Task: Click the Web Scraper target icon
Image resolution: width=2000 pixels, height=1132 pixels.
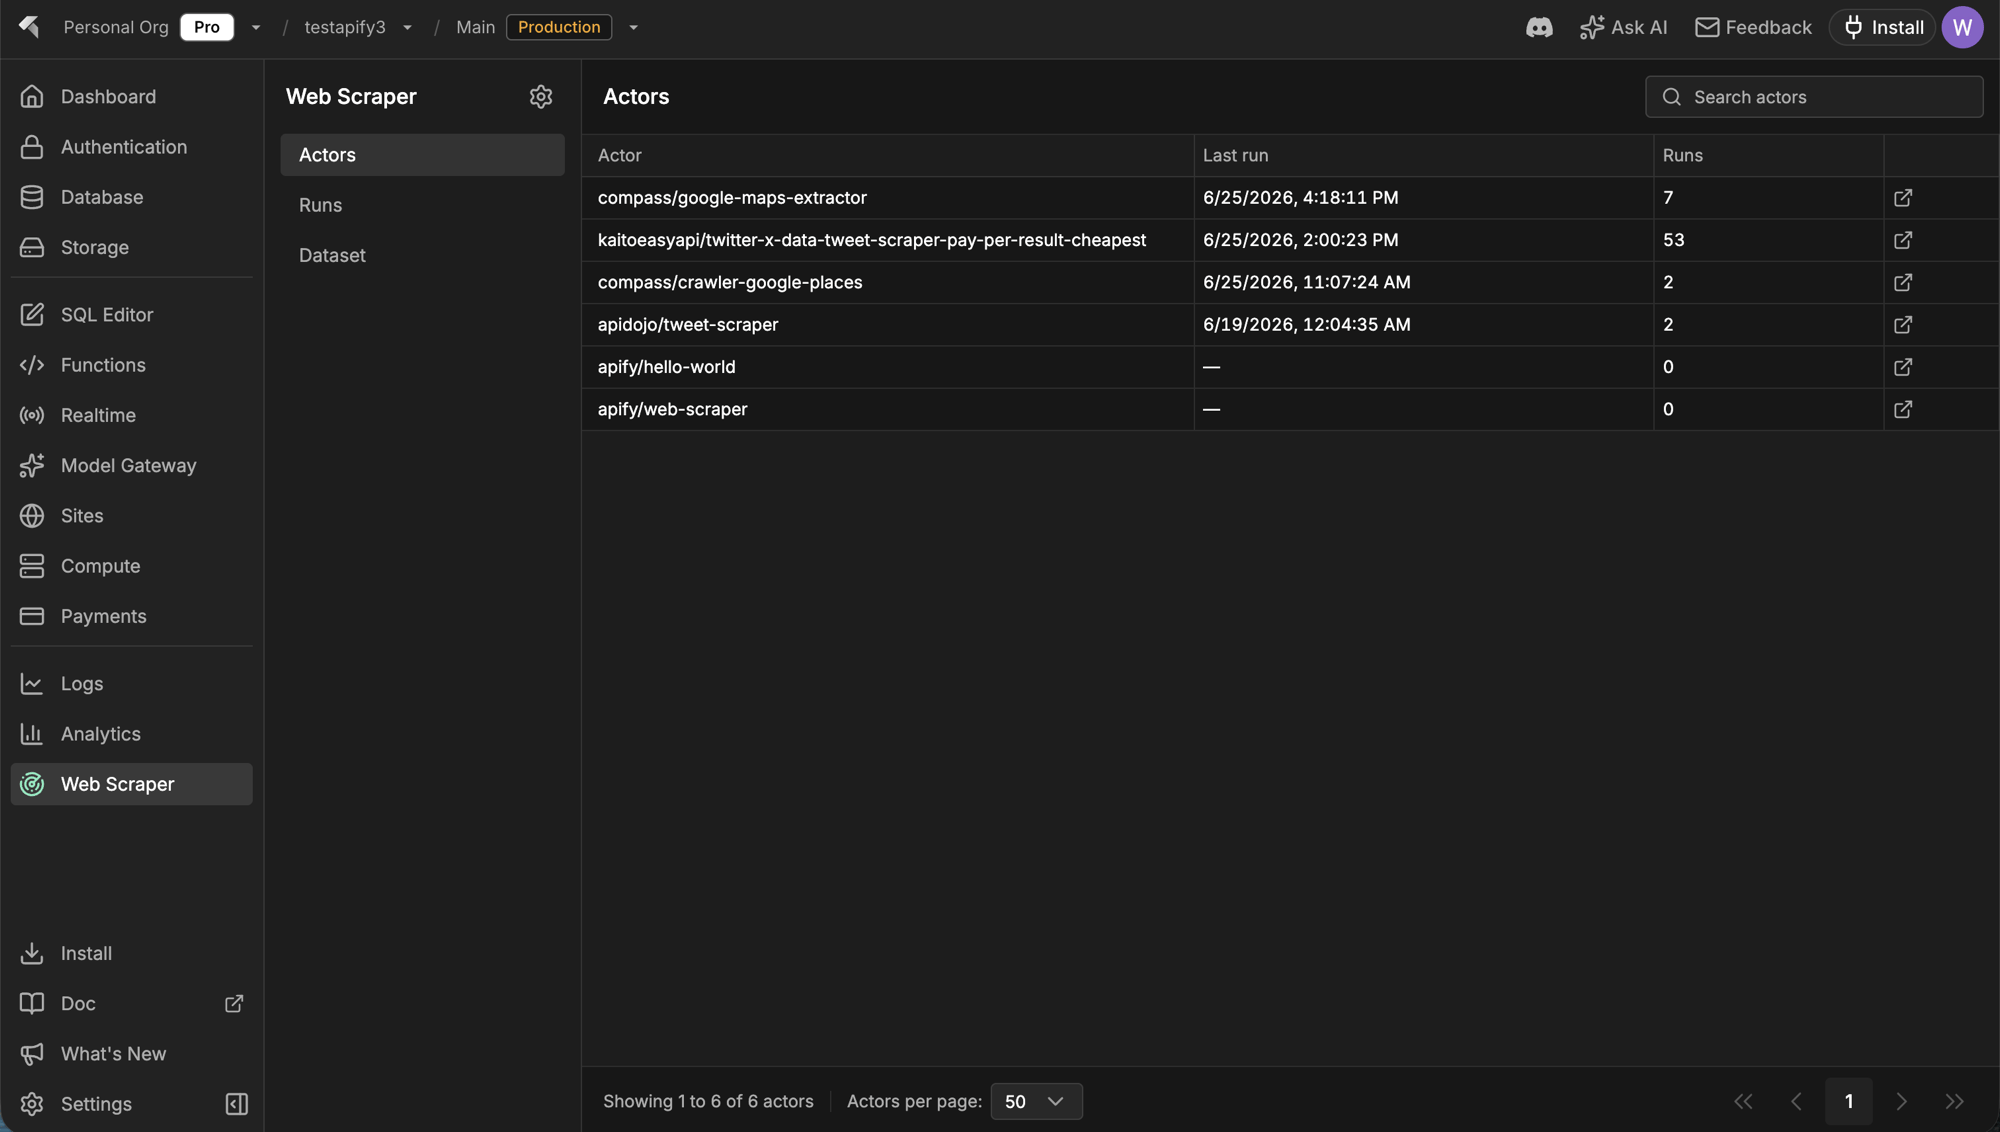Action: click(x=32, y=784)
